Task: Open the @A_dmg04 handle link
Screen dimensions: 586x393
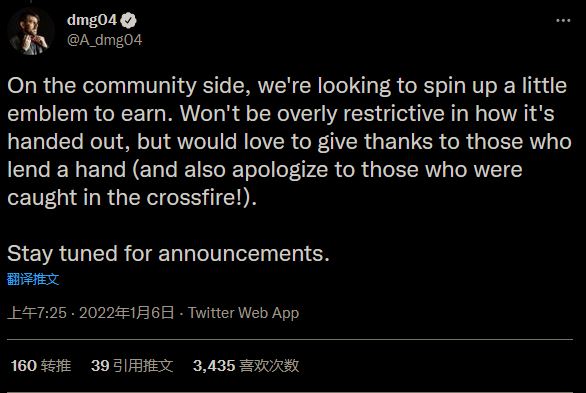Action: tap(105, 40)
